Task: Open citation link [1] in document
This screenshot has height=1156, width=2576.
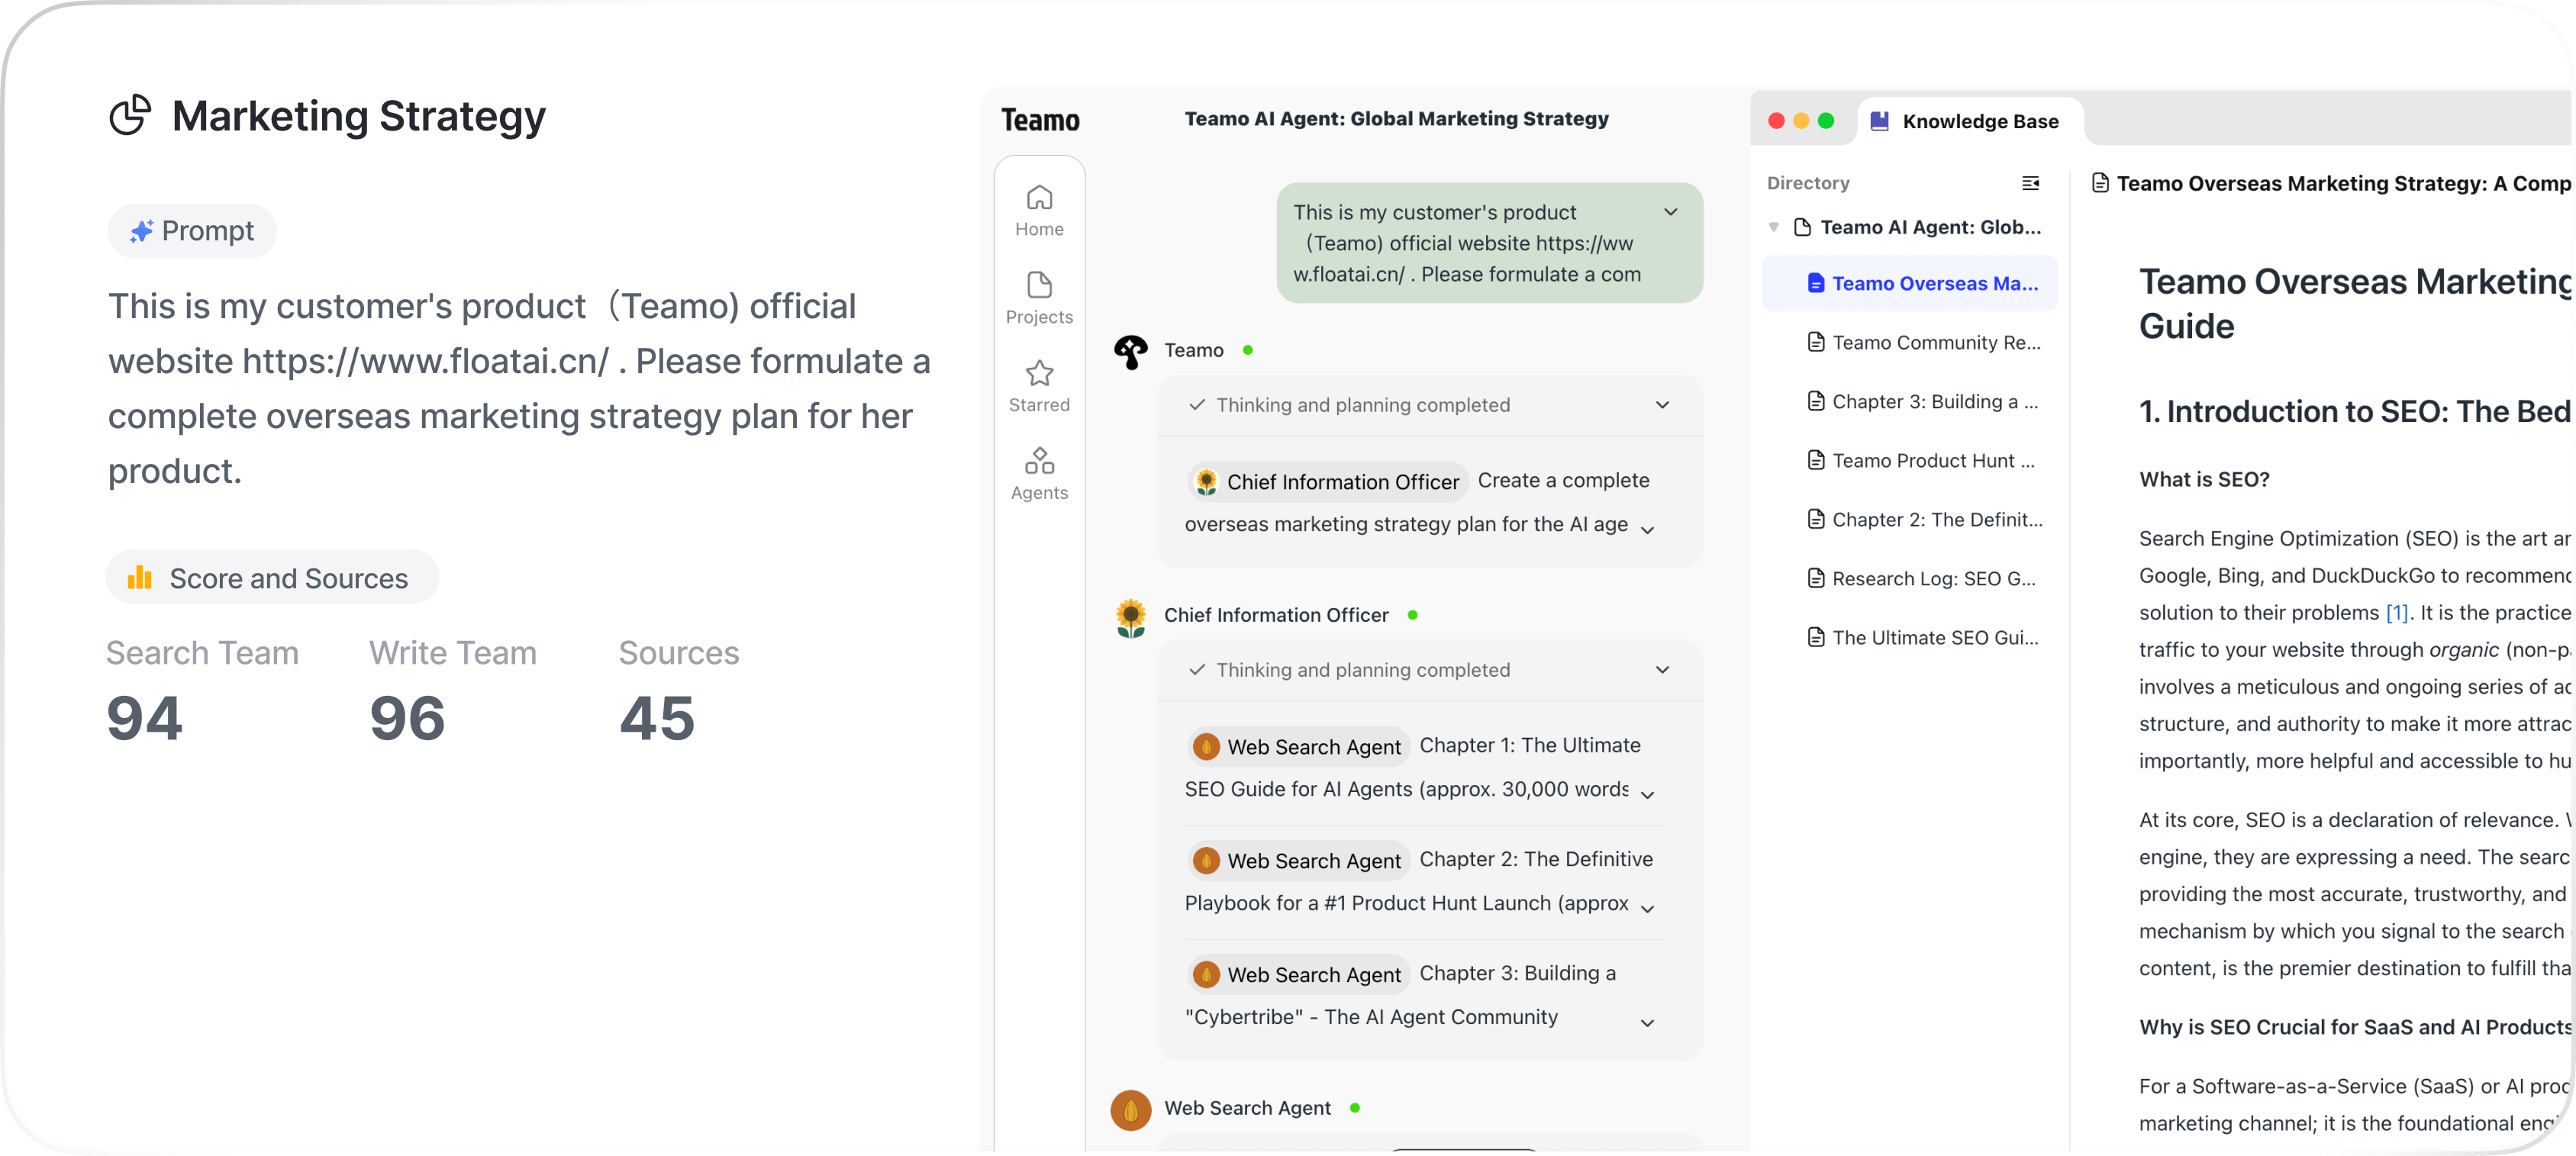Action: tap(2396, 613)
